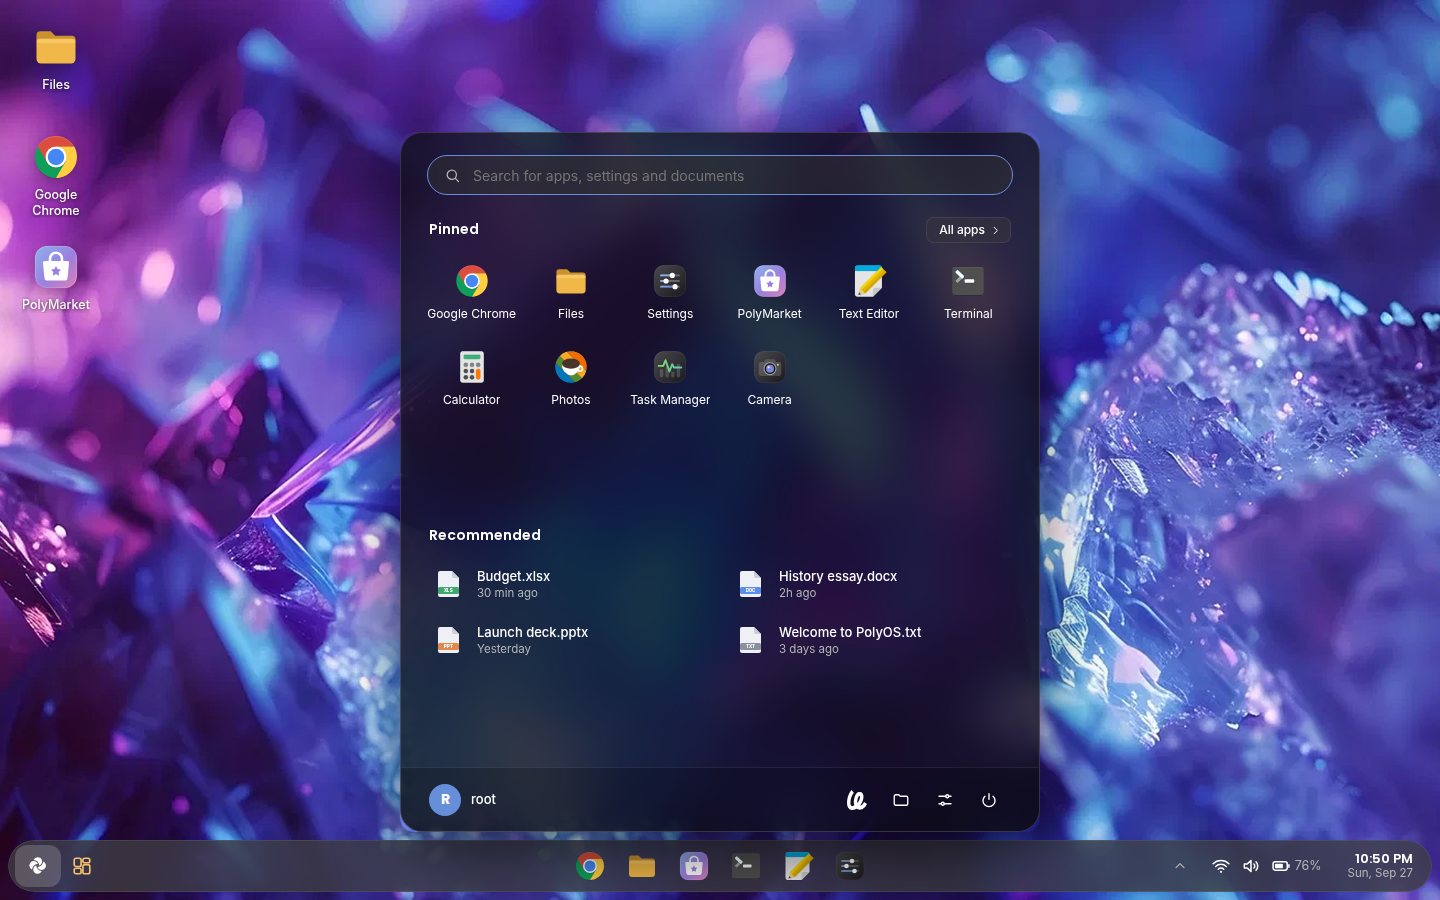
Task: Open the widgets view icon on taskbar
Action: point(82,866)
